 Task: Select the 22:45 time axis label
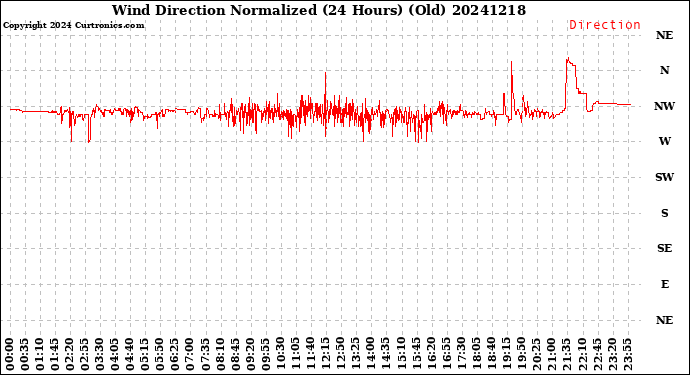[597, 355]
